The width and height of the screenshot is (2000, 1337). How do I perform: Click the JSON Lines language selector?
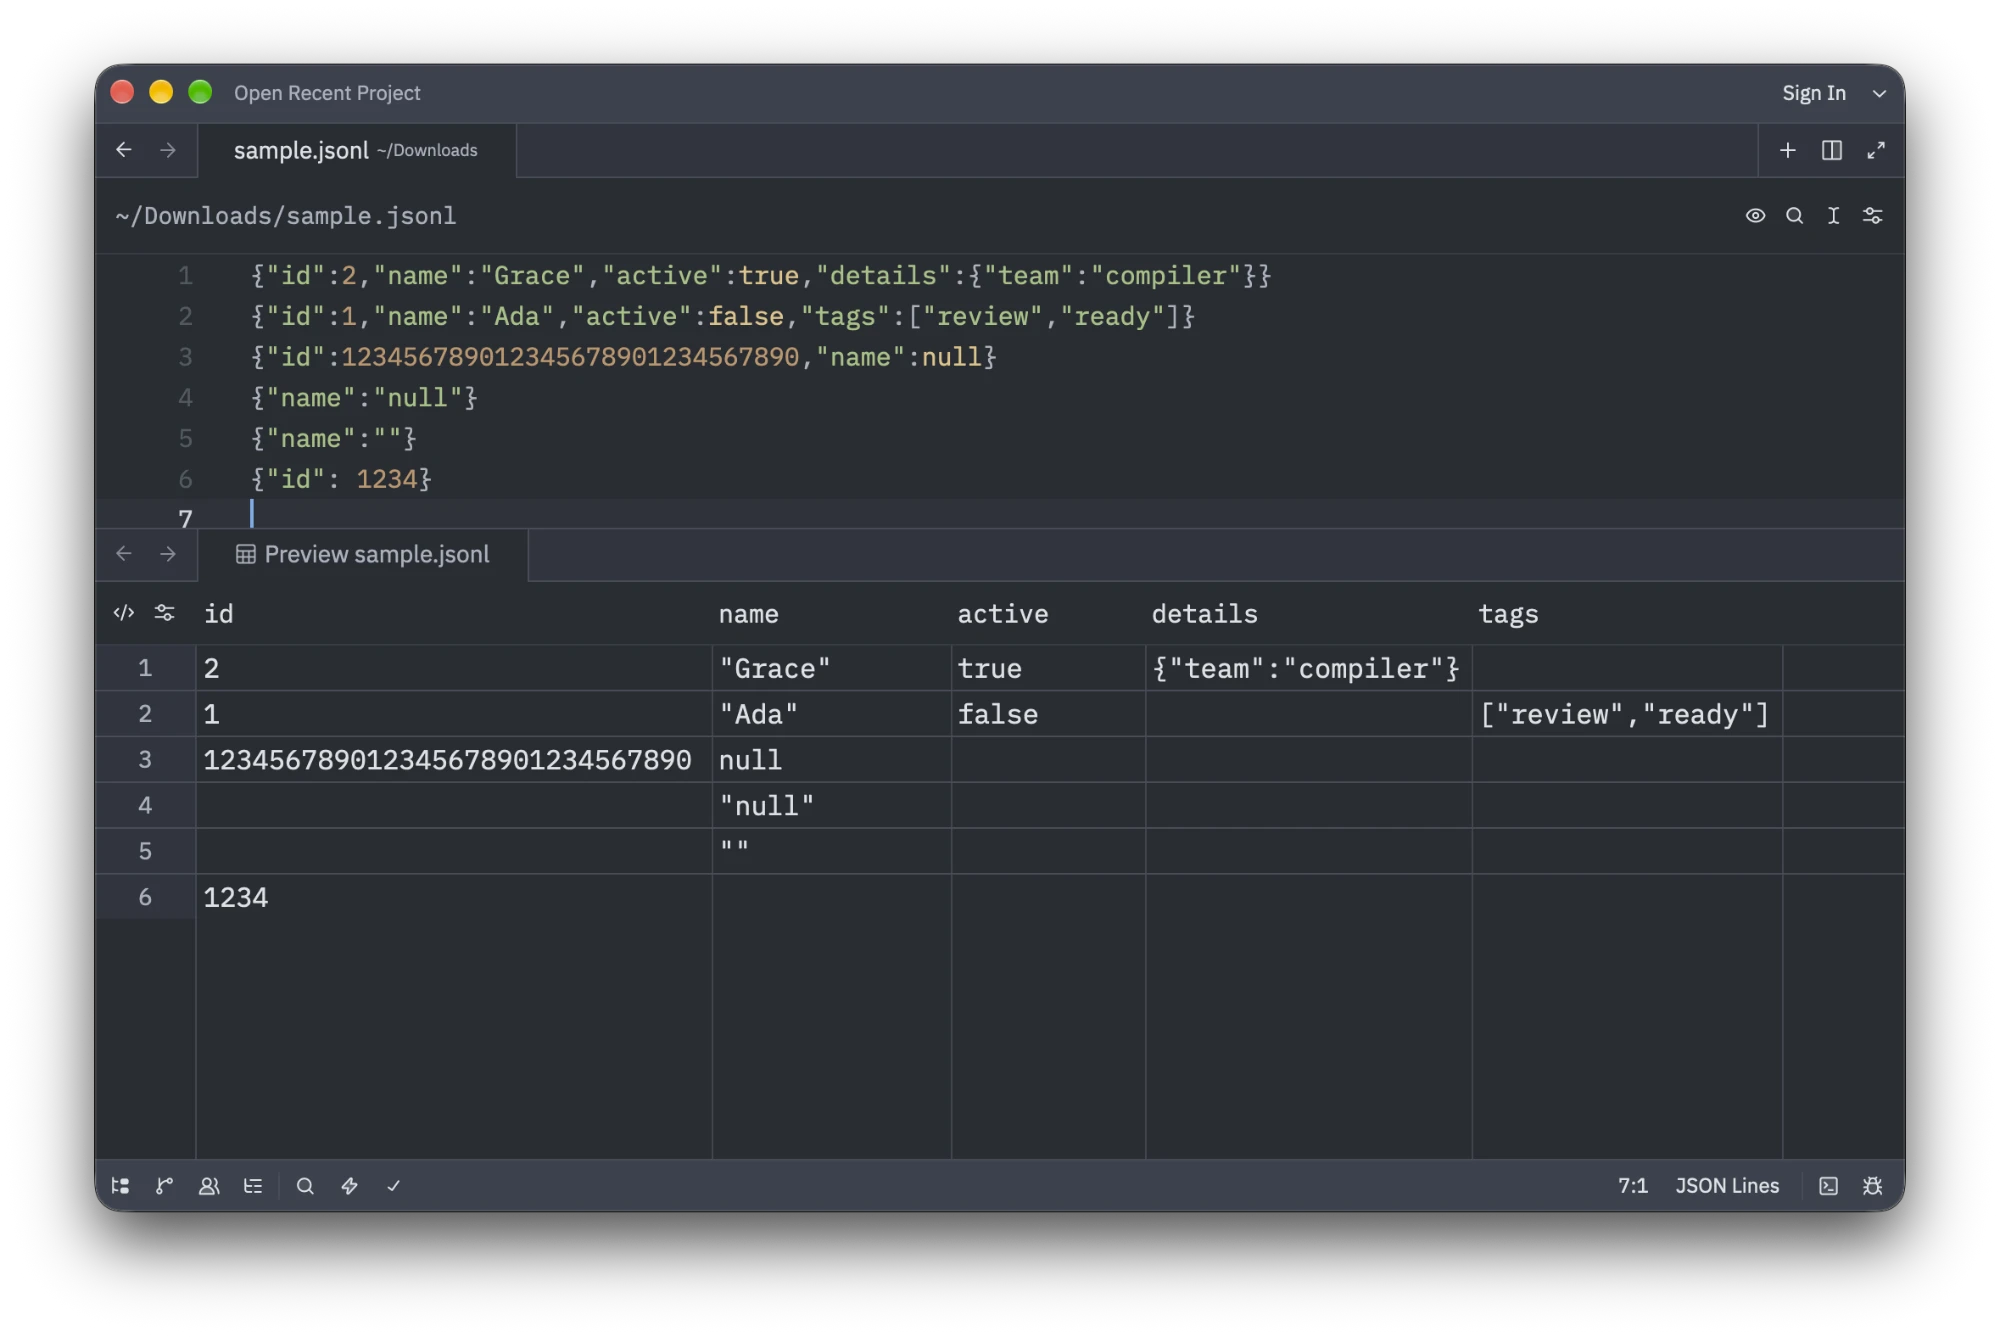pos(1727,1186)
